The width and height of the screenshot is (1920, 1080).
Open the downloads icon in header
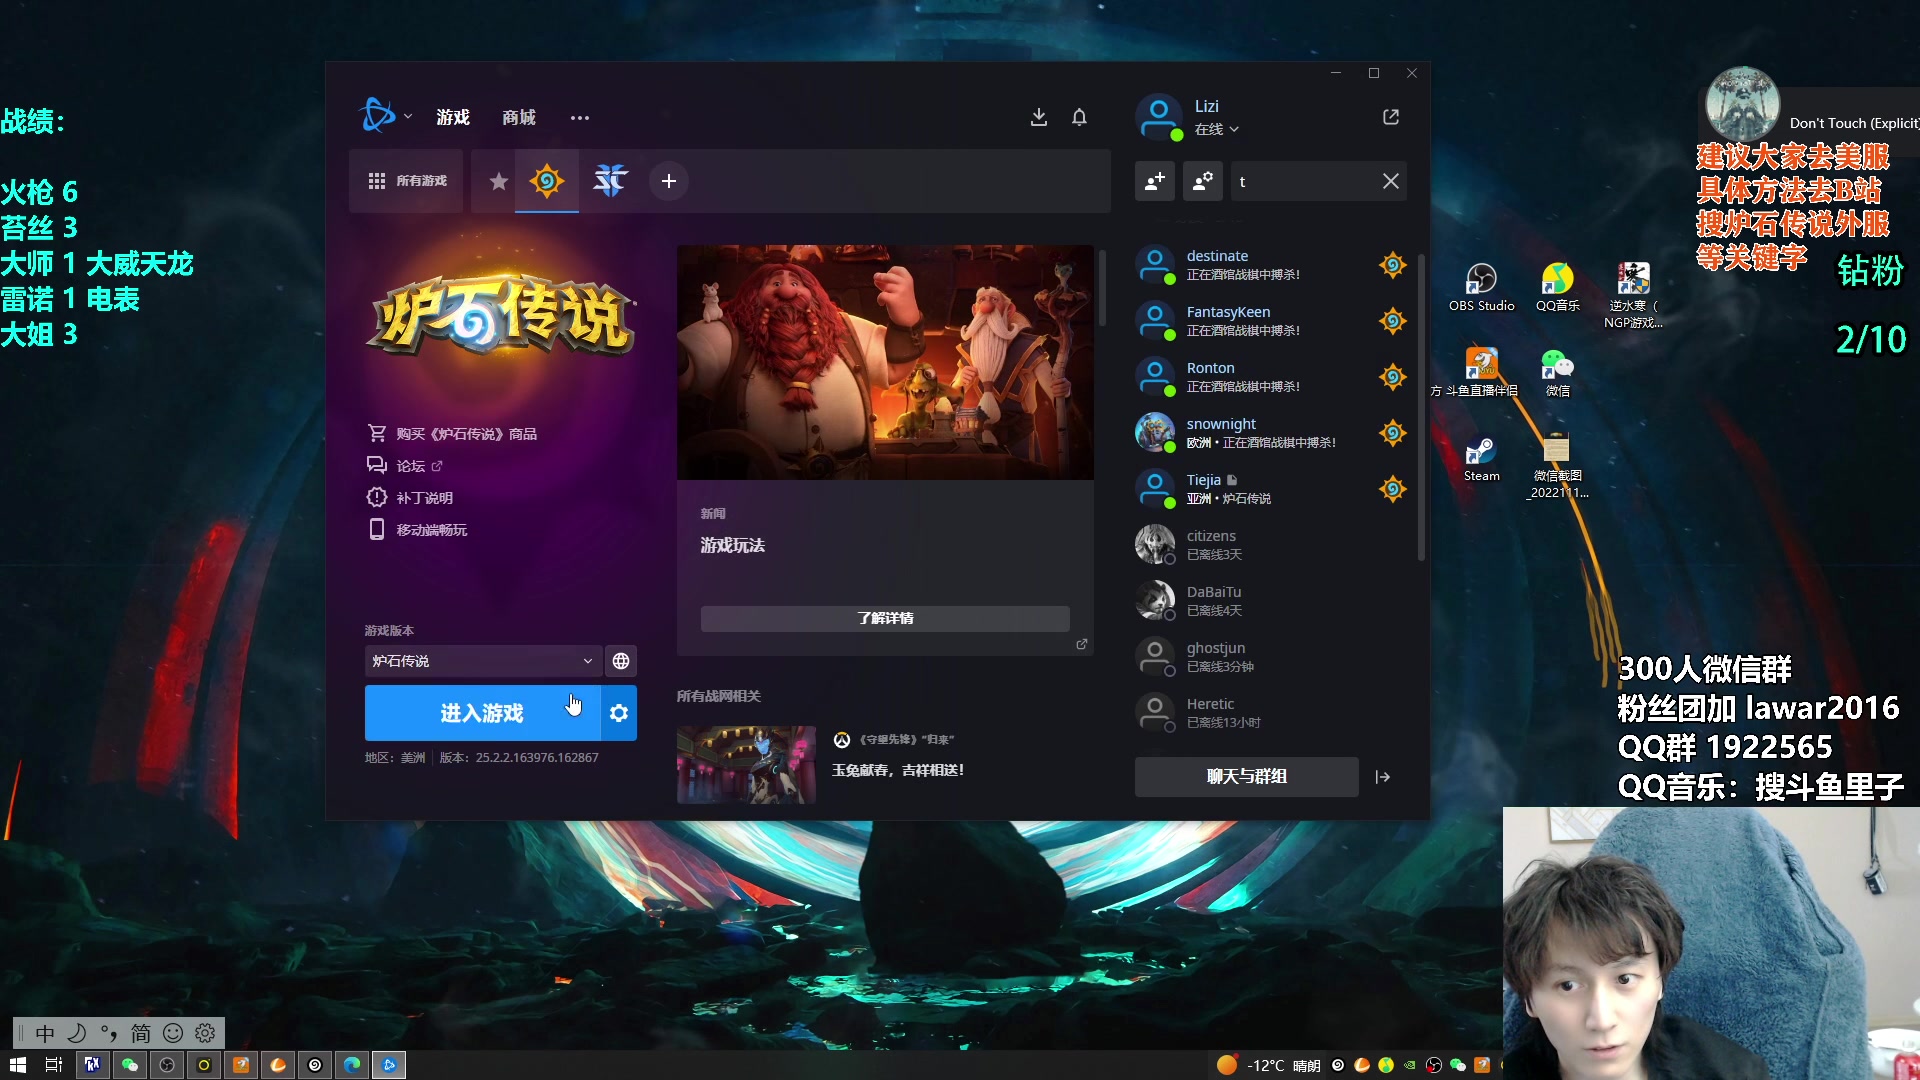pos(1039,117)
